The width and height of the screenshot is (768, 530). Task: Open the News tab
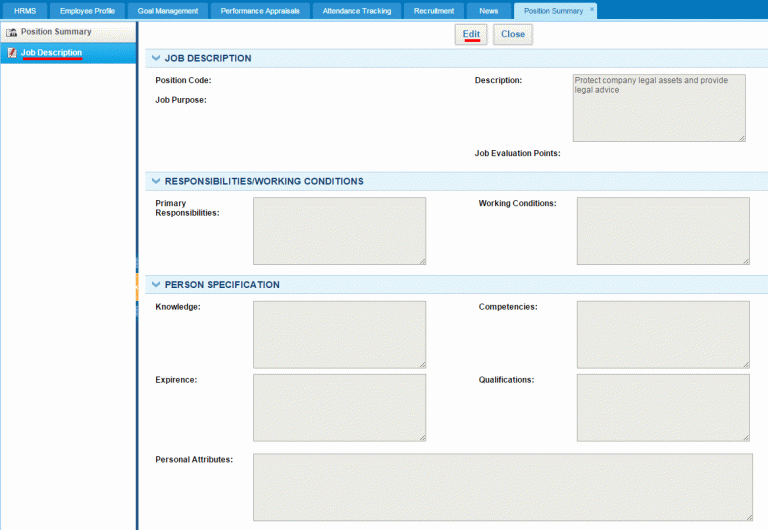(488, 11)
